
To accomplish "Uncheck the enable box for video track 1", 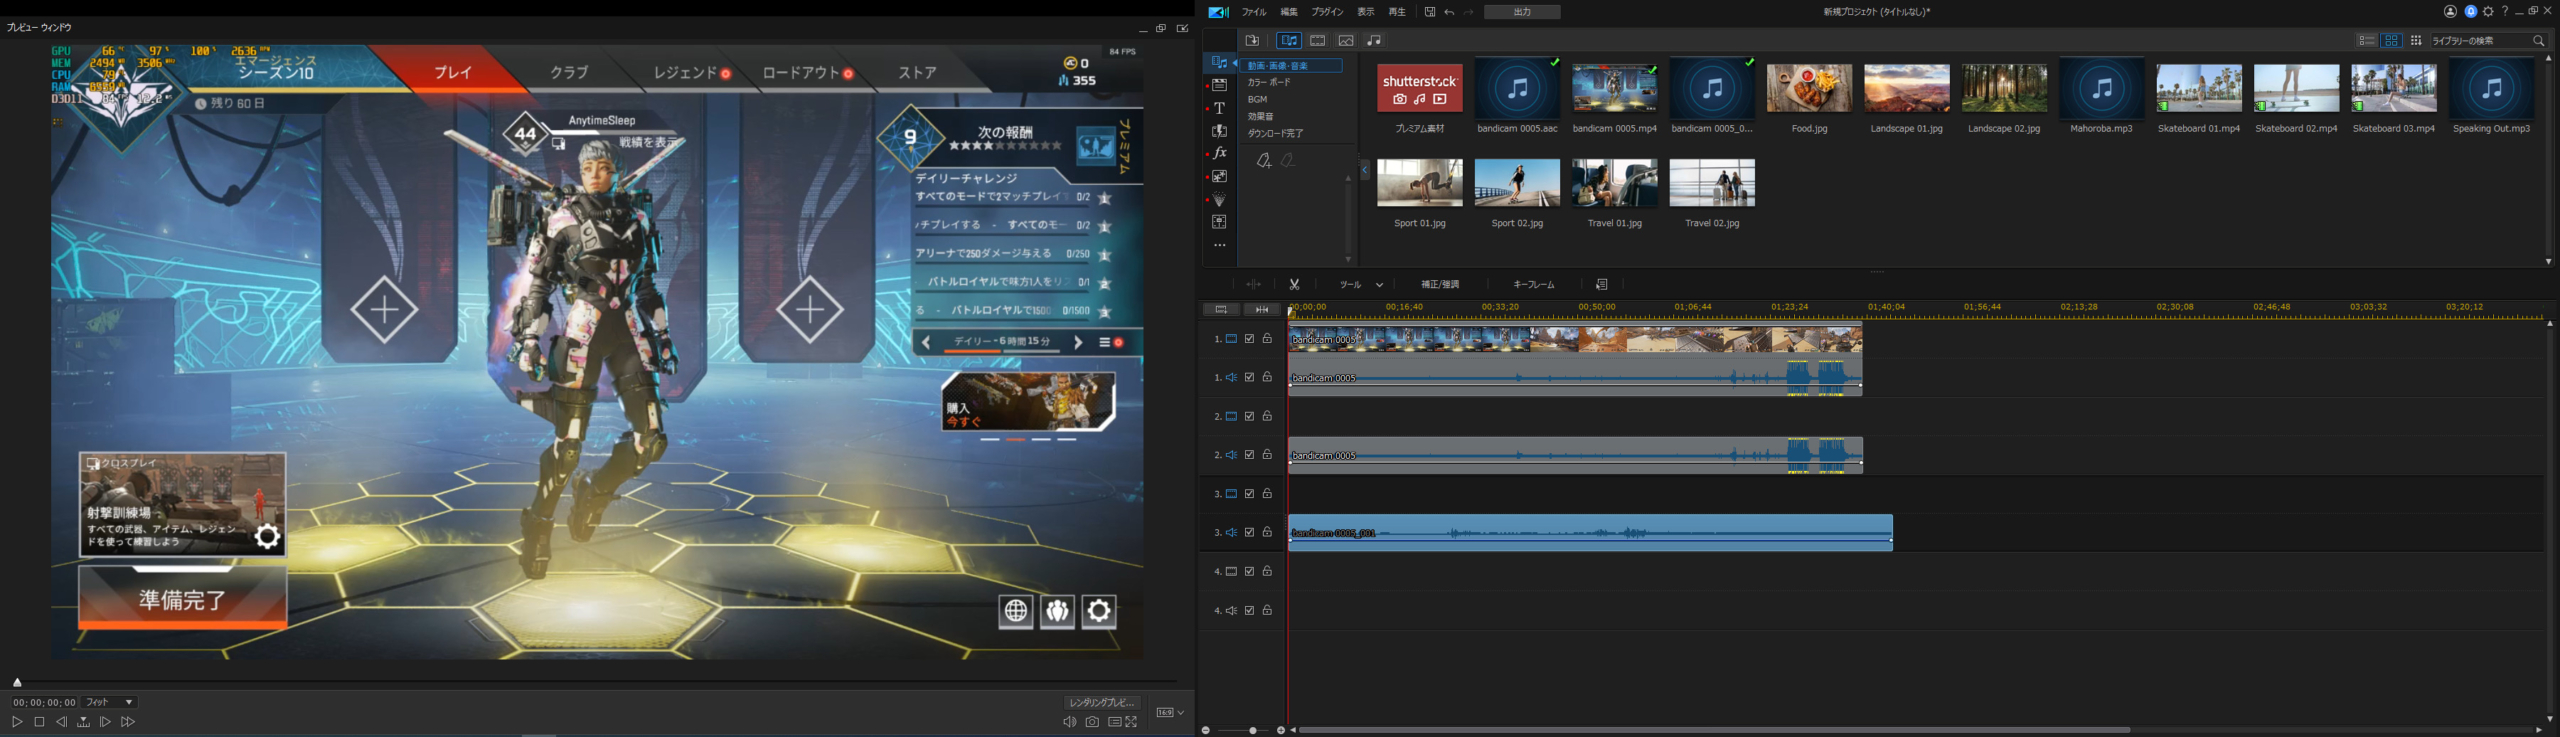I will click(x=1249, y=339).
